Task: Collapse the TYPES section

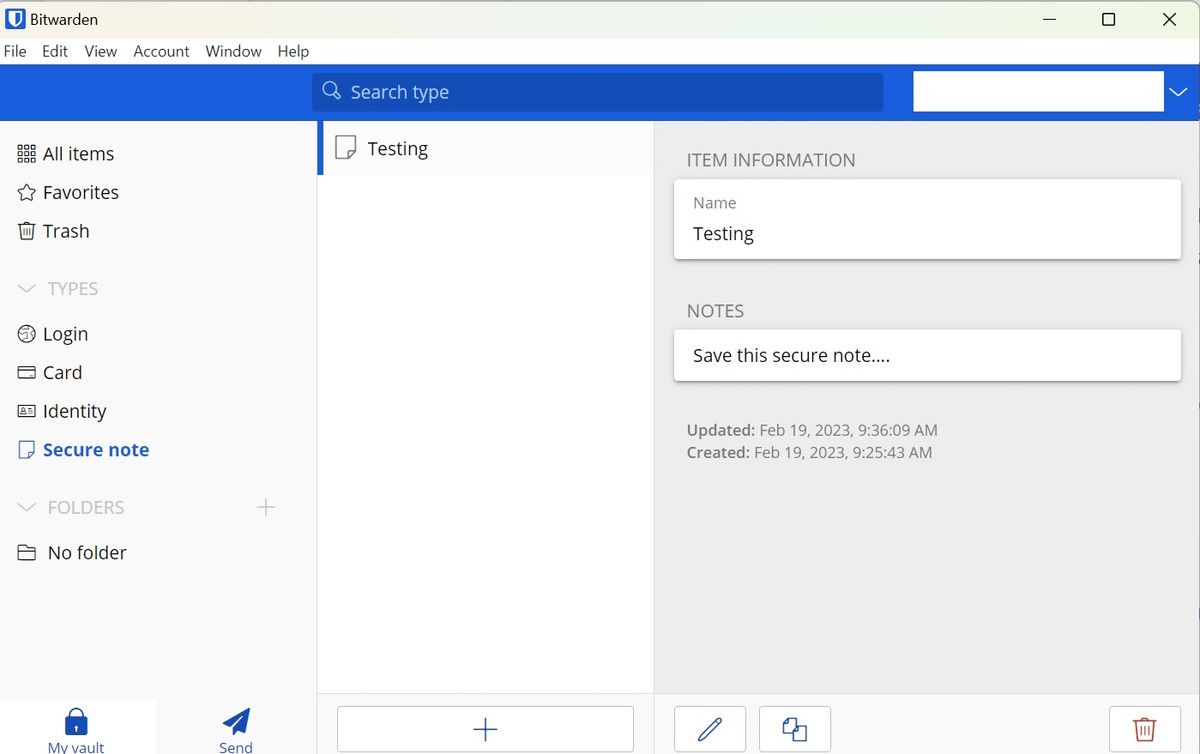Action: click(27, 289)
